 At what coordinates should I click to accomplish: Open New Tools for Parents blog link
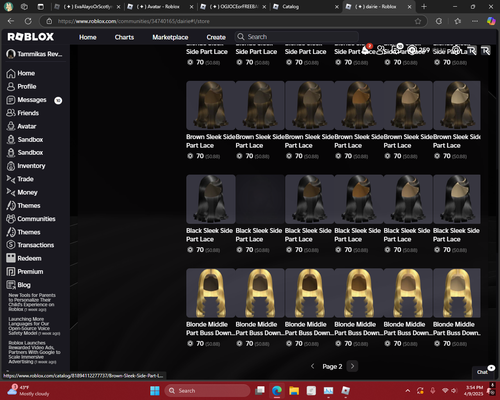click(x=32, y=302)
